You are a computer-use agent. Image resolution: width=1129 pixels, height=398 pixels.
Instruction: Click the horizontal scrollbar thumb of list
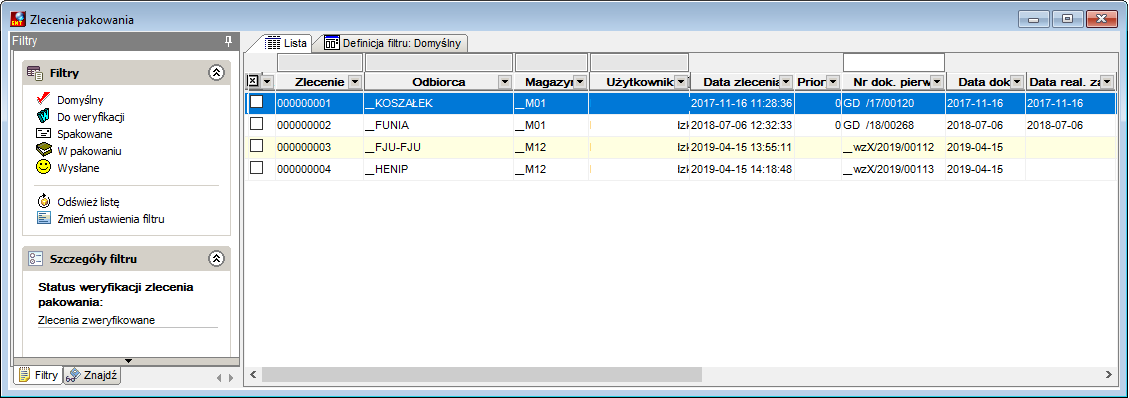pyautogui.click(x=481, y=374)
